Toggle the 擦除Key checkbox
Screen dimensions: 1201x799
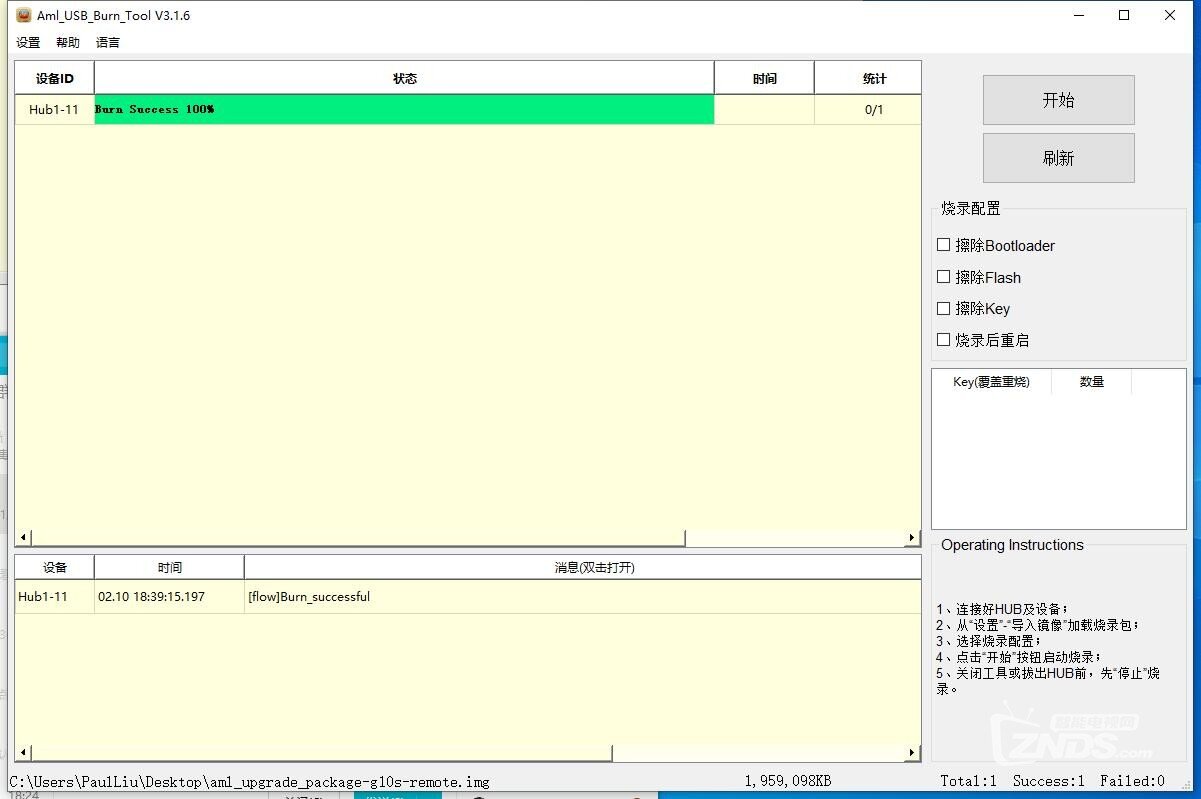click(x=943, y=308)
